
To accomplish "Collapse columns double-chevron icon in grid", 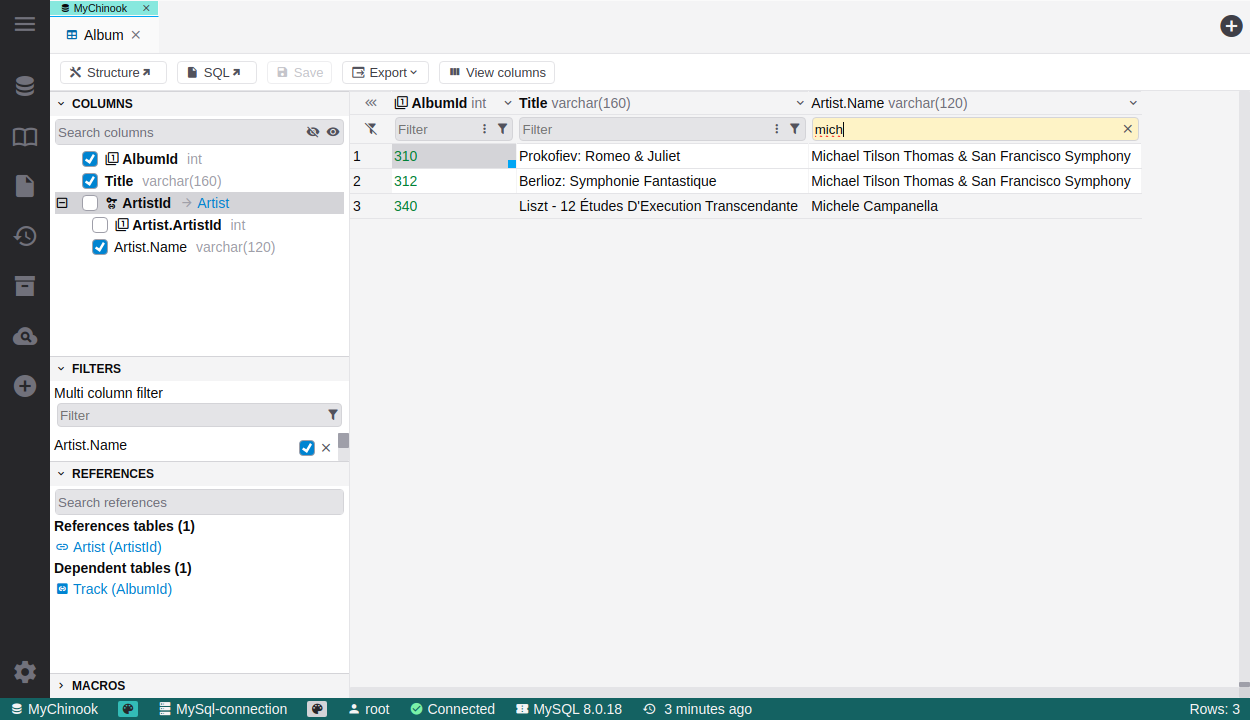I will pyautogui.click(x=371, y=103).
